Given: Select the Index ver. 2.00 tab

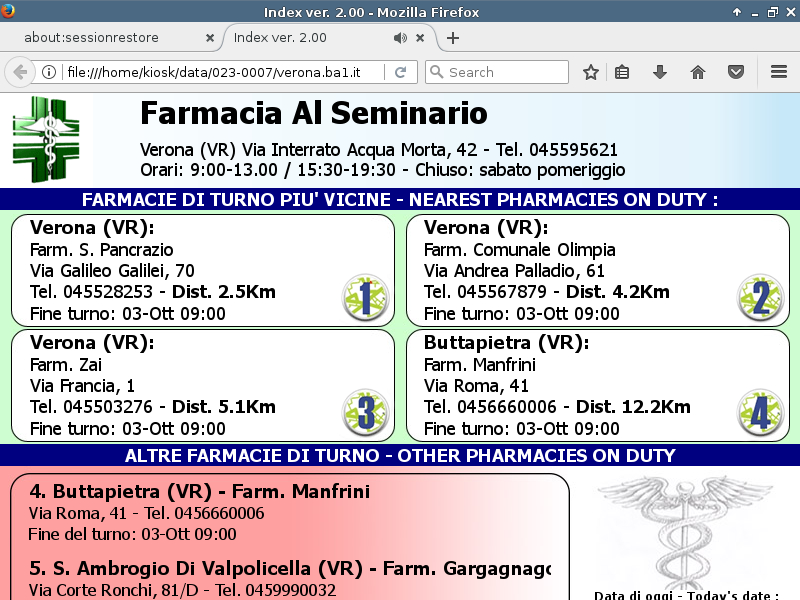Looking at the screenshot, I should point(300,38).
